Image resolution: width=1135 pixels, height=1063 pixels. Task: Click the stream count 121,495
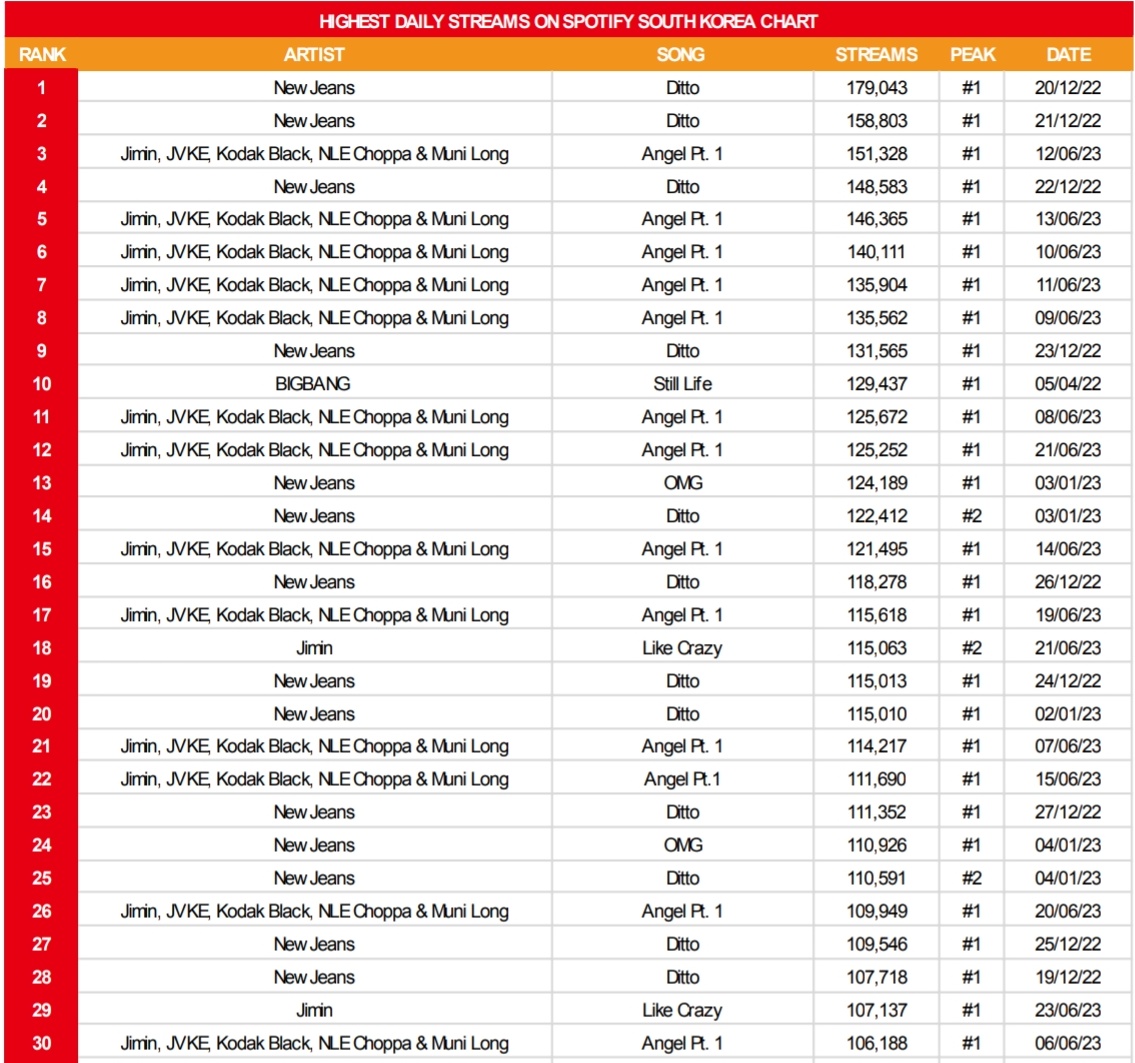click(x=877, y=549)
